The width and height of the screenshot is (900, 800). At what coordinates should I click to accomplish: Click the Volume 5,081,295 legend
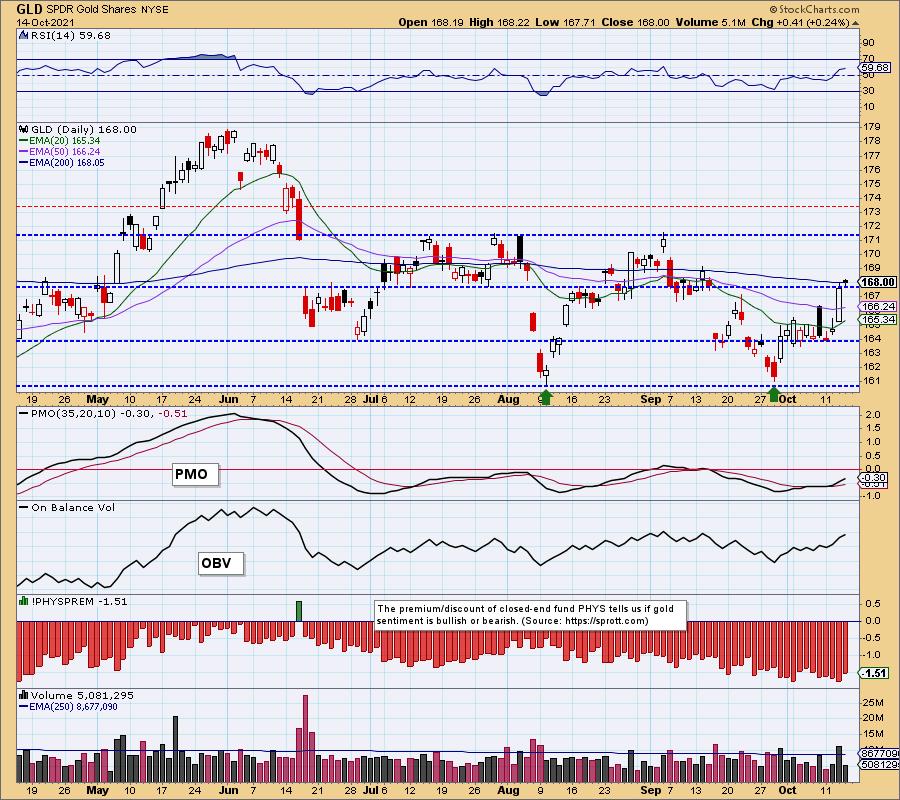(82, 696)
